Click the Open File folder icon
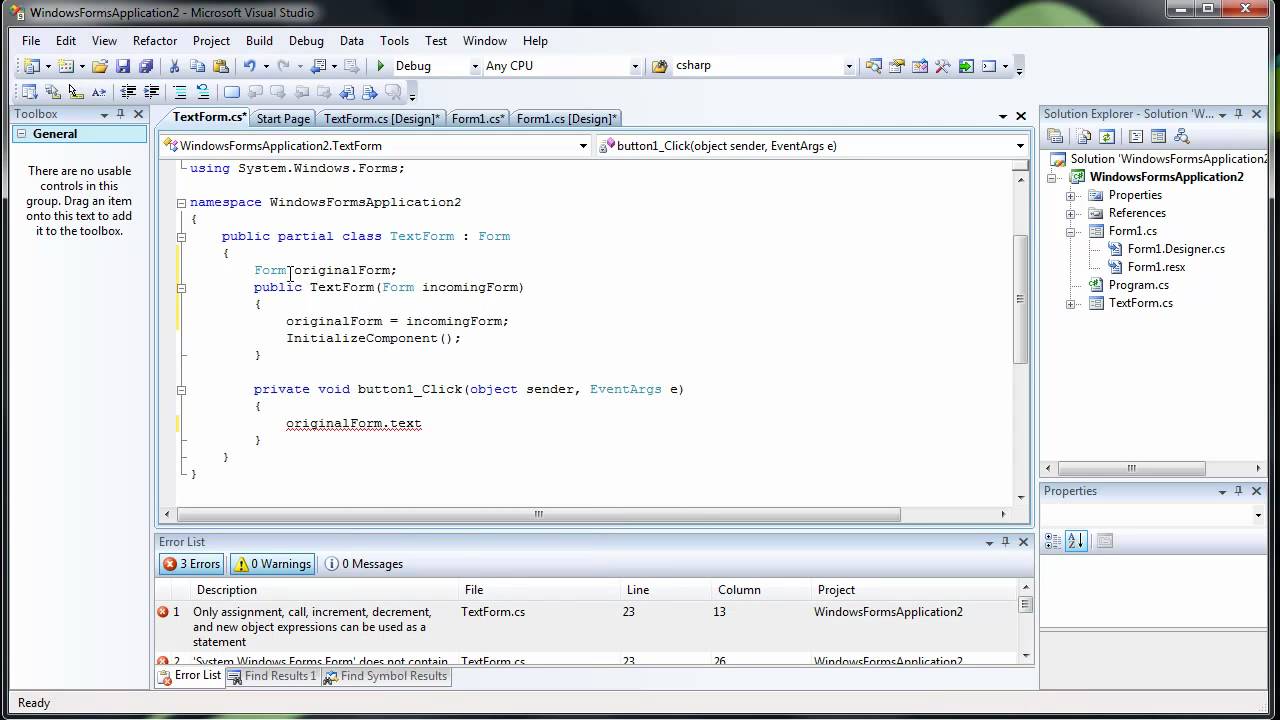 [99, 66]
